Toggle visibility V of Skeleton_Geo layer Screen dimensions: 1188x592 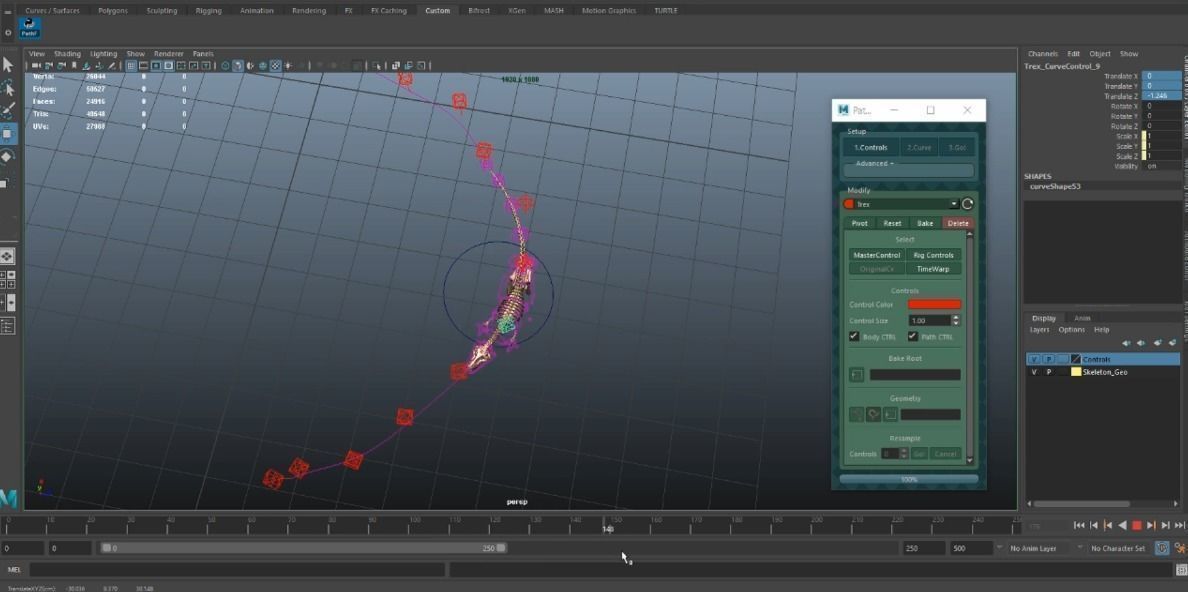(1034, 372)
